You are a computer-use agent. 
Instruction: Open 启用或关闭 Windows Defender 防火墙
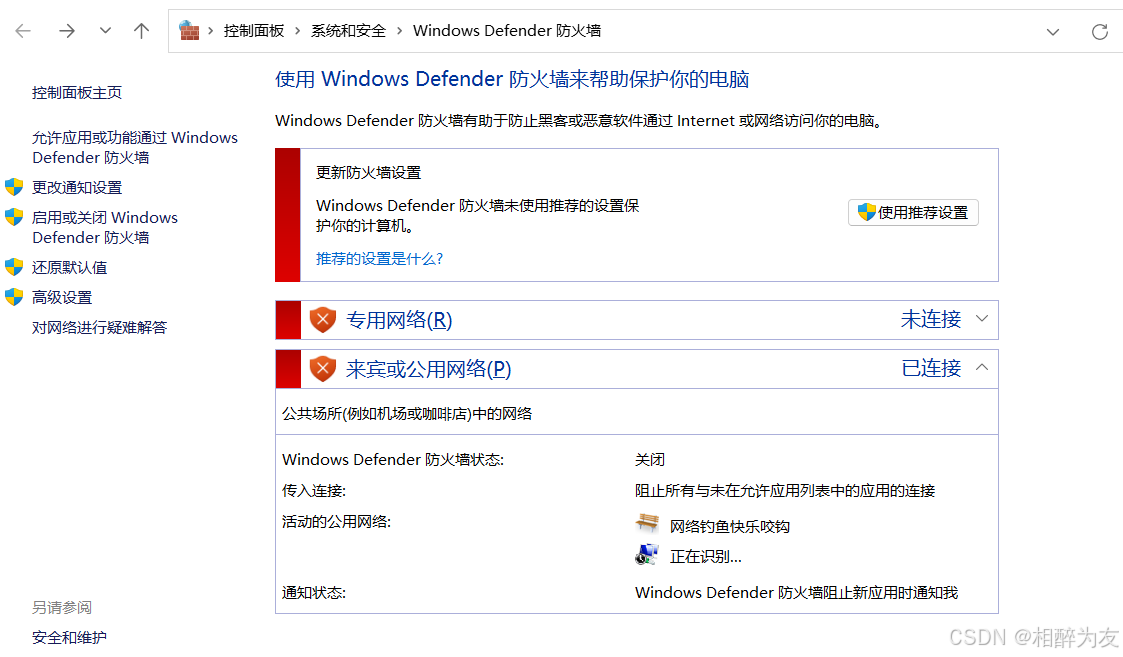click(x=105, y=228)
